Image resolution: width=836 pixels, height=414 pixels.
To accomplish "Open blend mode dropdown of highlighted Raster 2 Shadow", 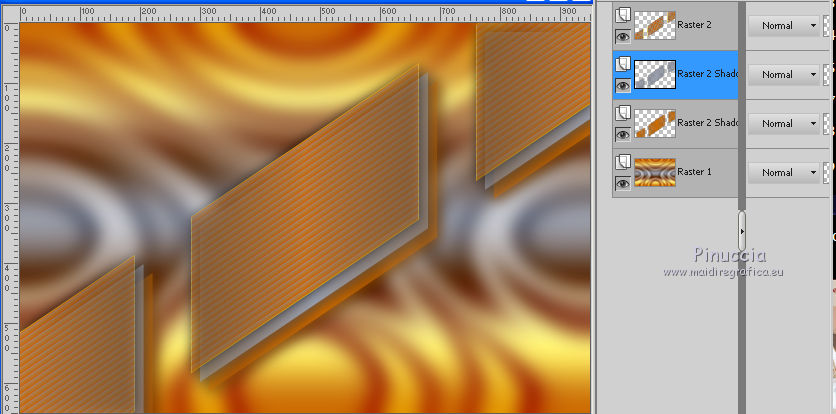I will 784,75.
